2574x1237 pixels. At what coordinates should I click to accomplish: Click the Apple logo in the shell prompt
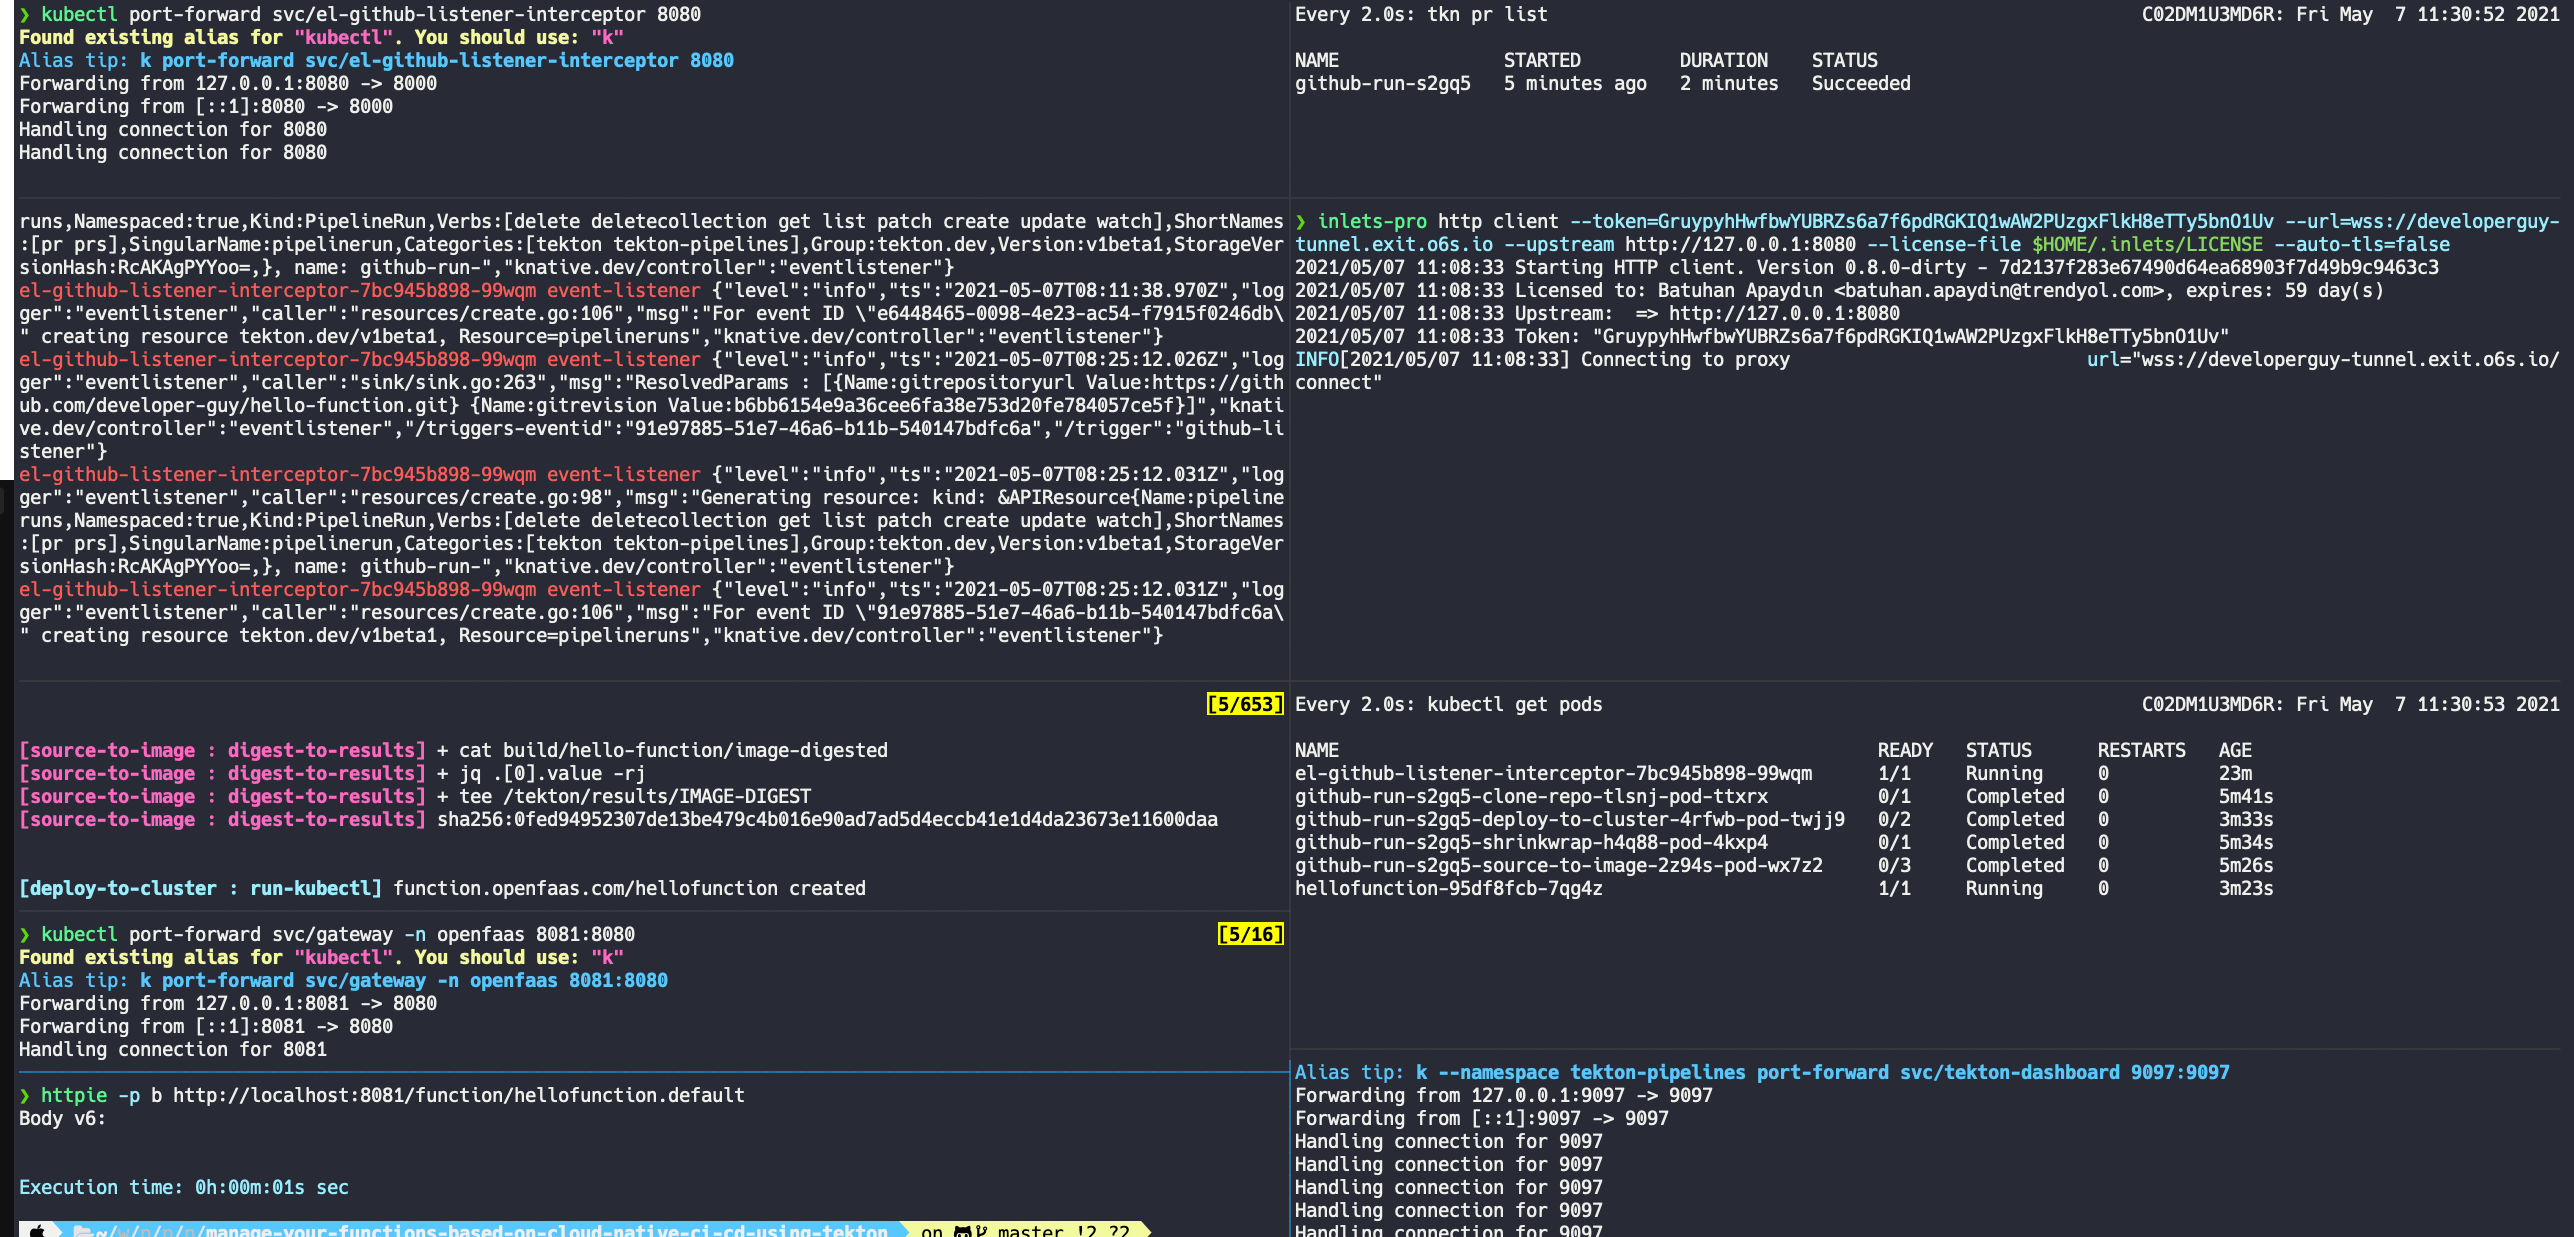[37, 1231]
